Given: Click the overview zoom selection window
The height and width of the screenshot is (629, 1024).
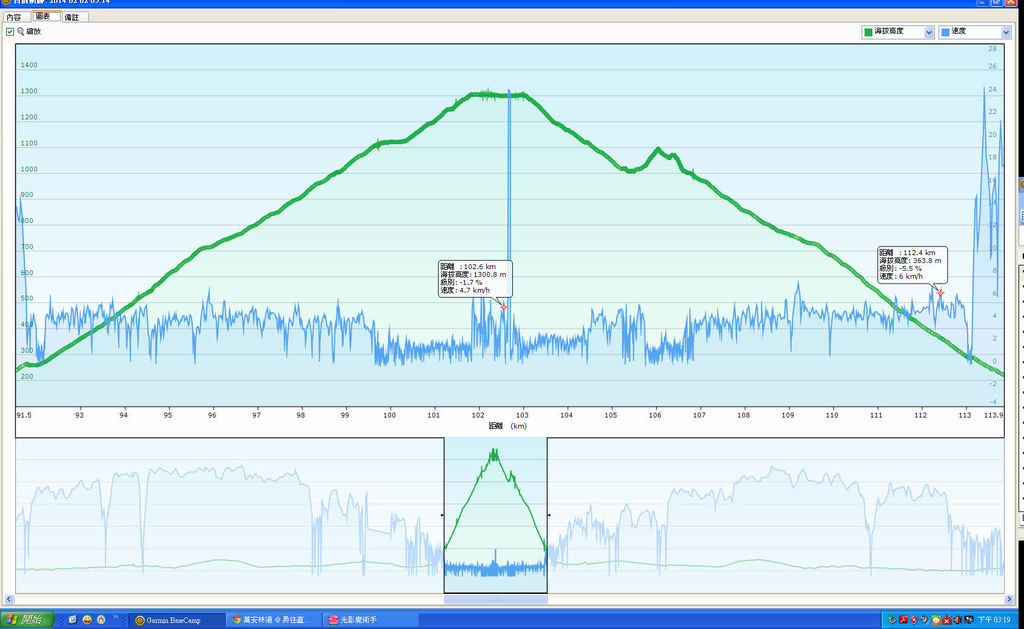Looking at the screenshot, I should 496,515.
